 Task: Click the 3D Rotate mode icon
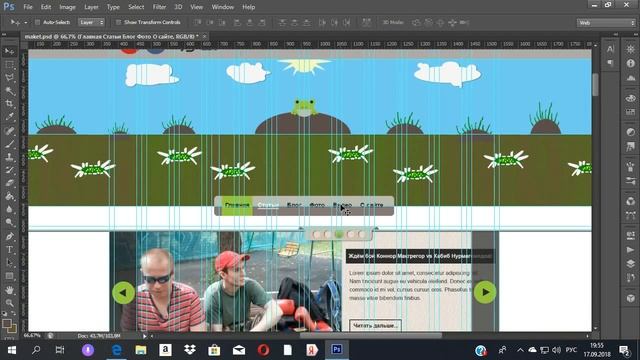click(x=416, y=22)
